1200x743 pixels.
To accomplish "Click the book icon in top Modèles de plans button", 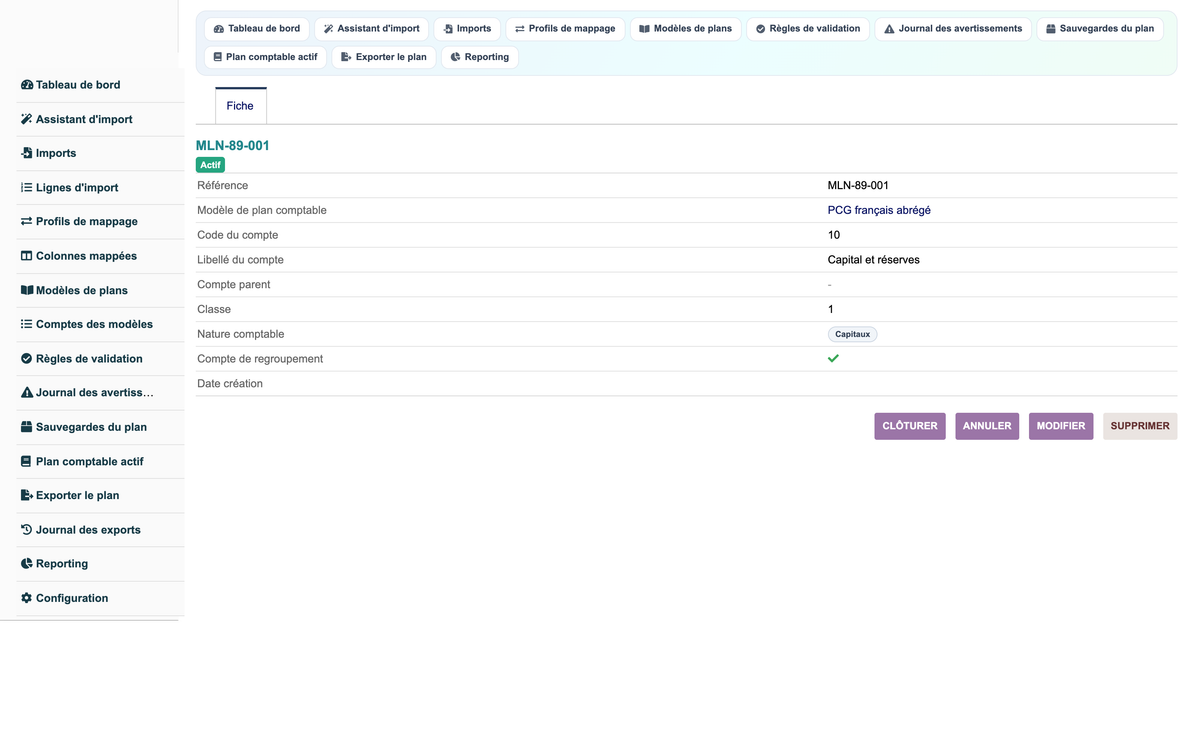I will click(x=644, y=29).
